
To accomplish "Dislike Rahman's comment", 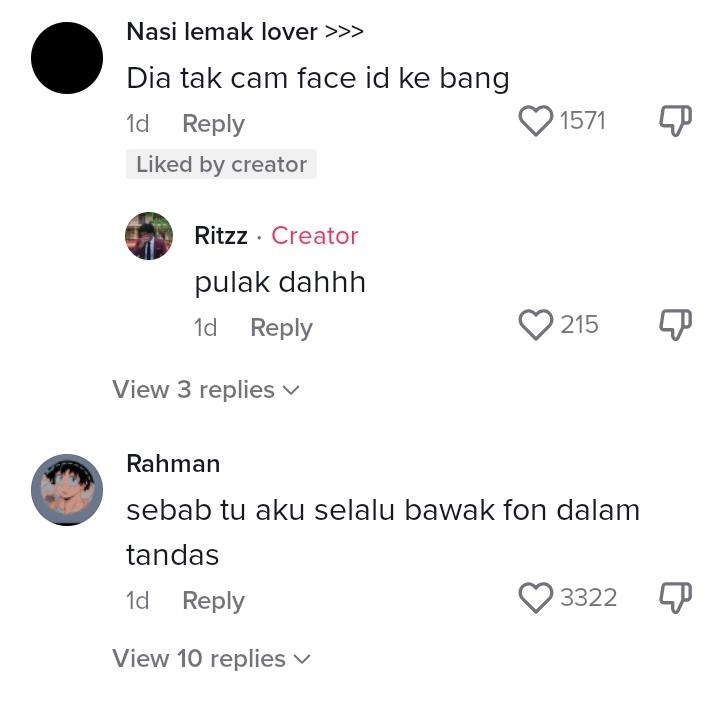I will click(x=675, y=598).
